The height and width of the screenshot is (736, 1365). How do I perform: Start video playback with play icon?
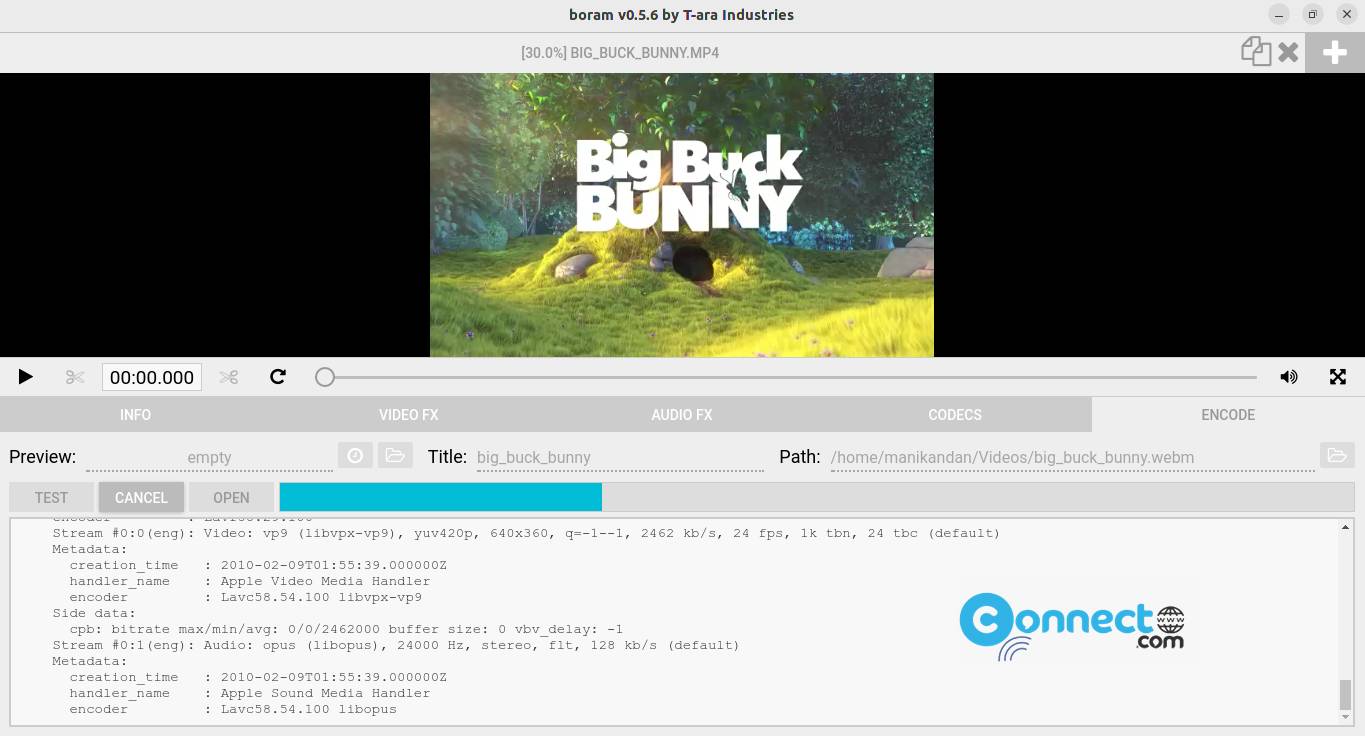coord(26,377)
